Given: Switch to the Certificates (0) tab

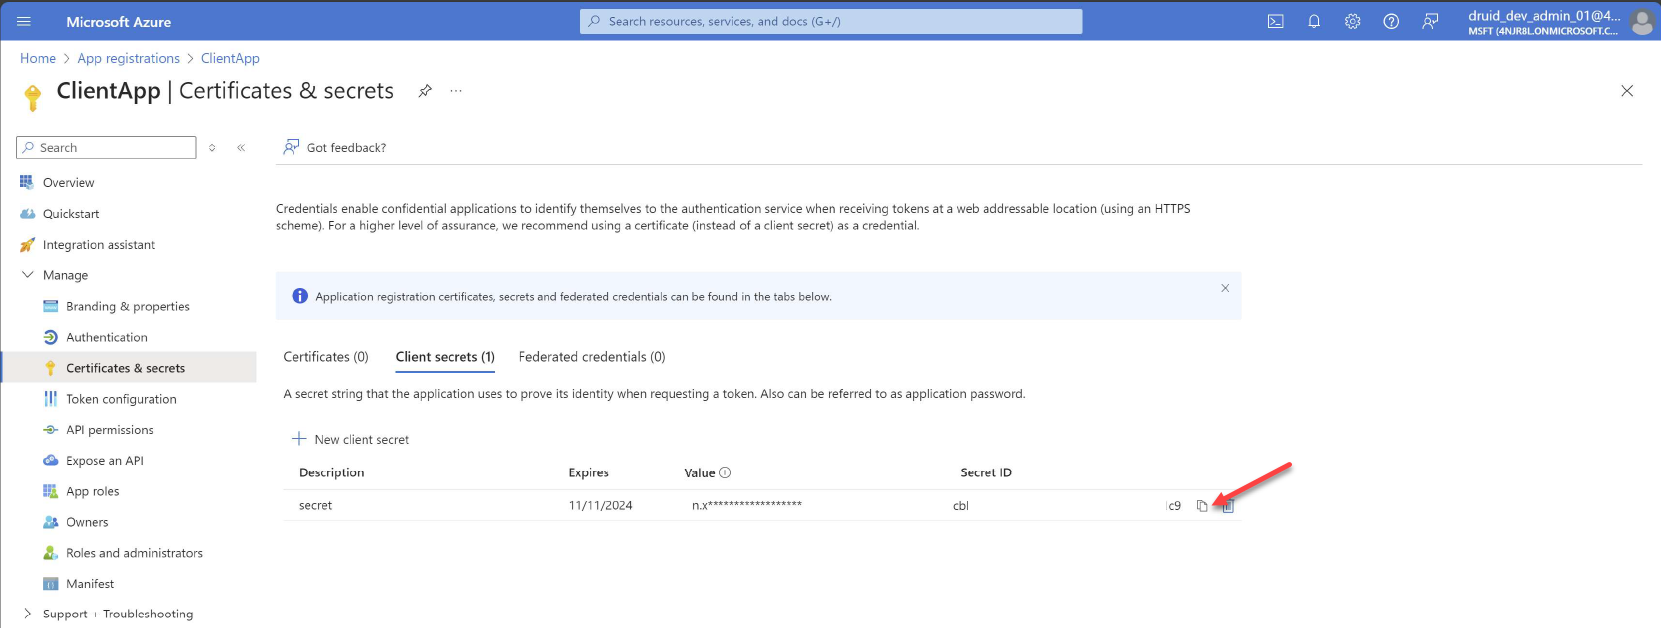Looking at the screenshot, I should point(326,357).
